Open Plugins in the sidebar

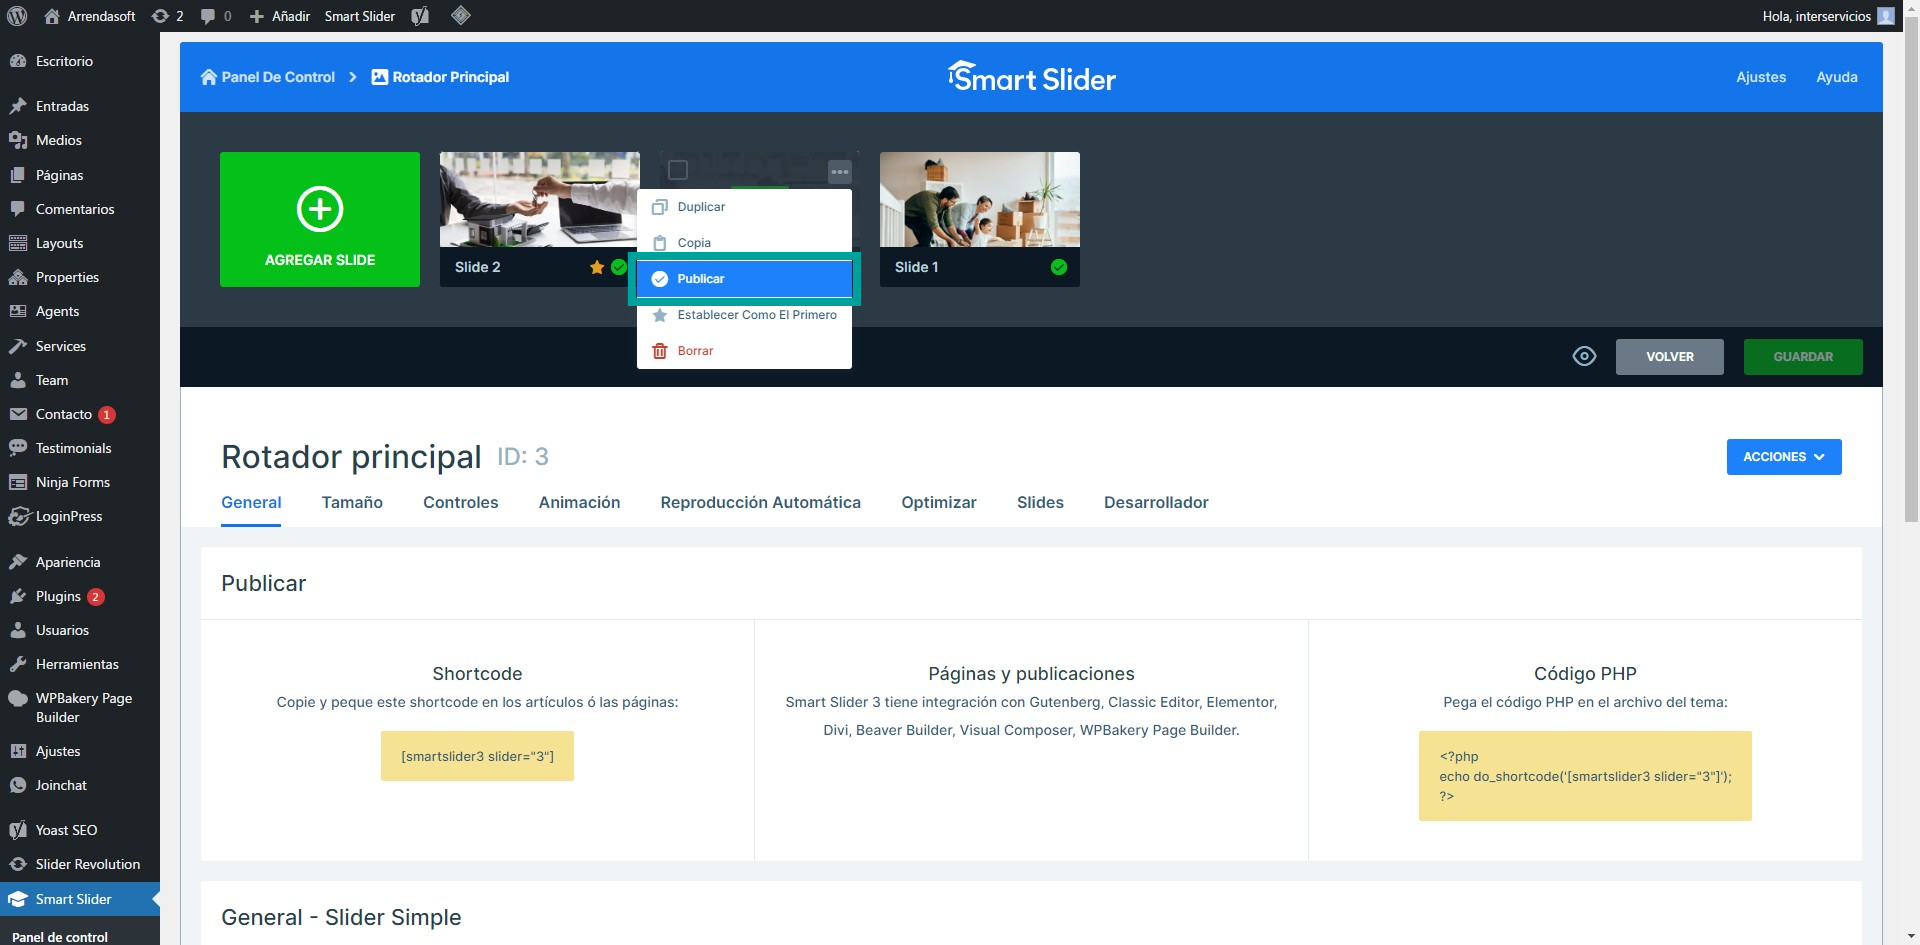click(x=80, y=596)
